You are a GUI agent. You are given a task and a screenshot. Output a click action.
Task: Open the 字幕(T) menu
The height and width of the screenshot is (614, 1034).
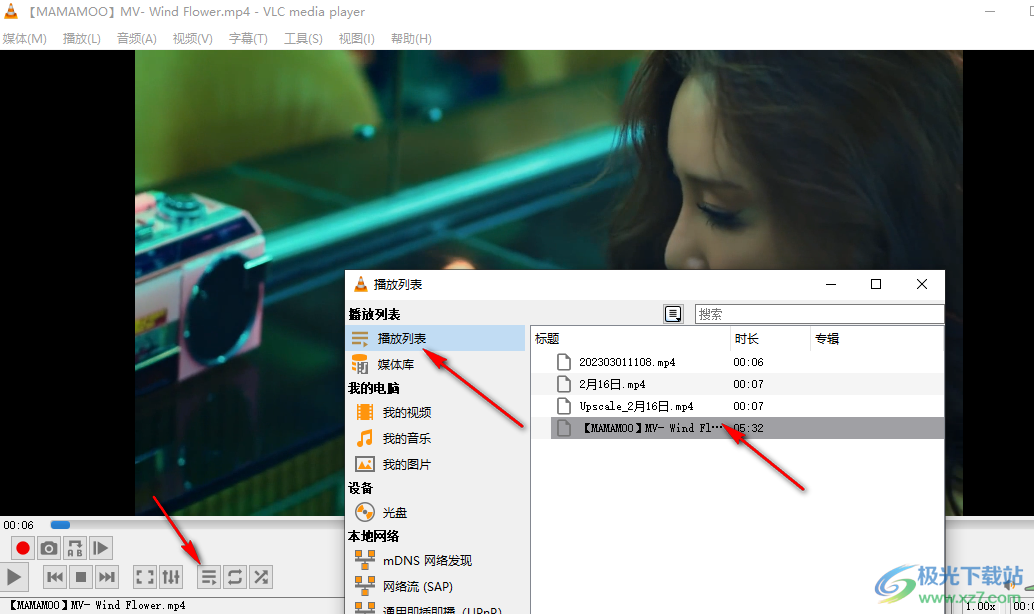tap(248, 38)
